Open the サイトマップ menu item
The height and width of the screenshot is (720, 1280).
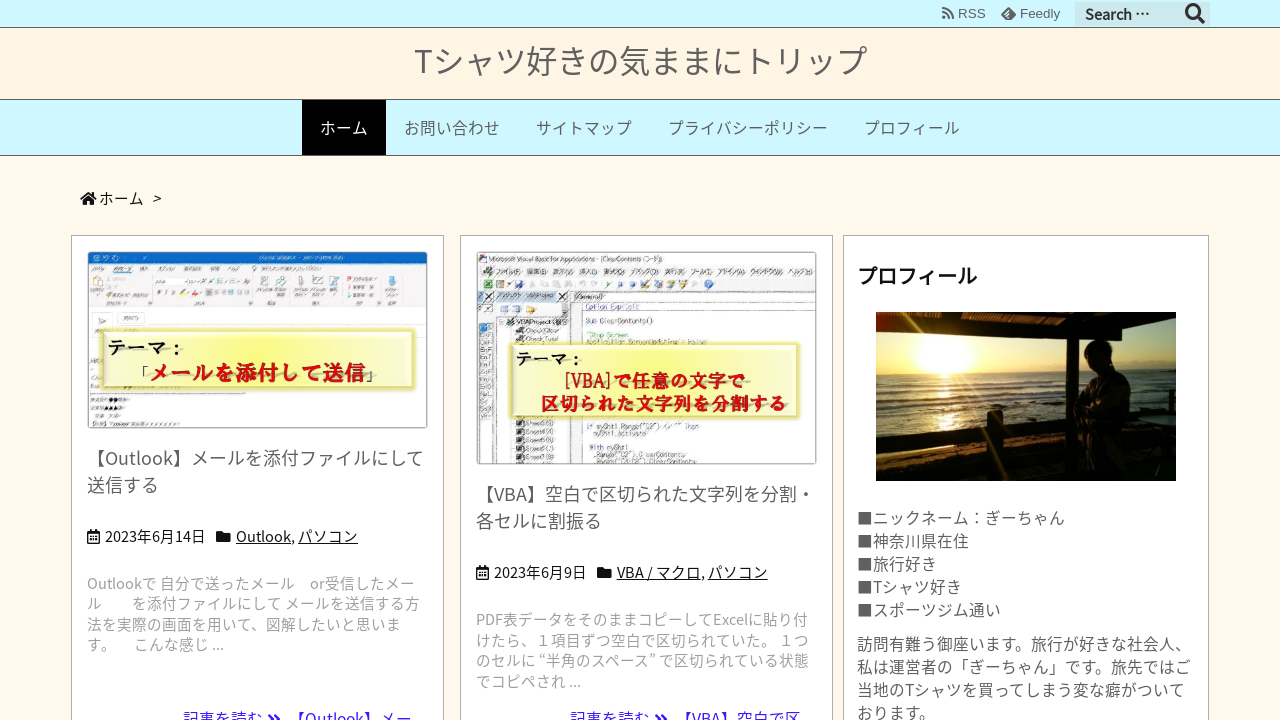coord(584,128)
